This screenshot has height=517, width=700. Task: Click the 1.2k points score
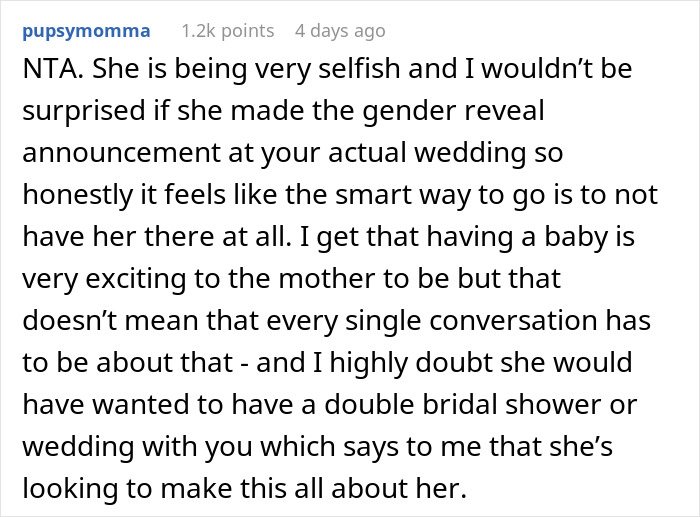point(227,31)
